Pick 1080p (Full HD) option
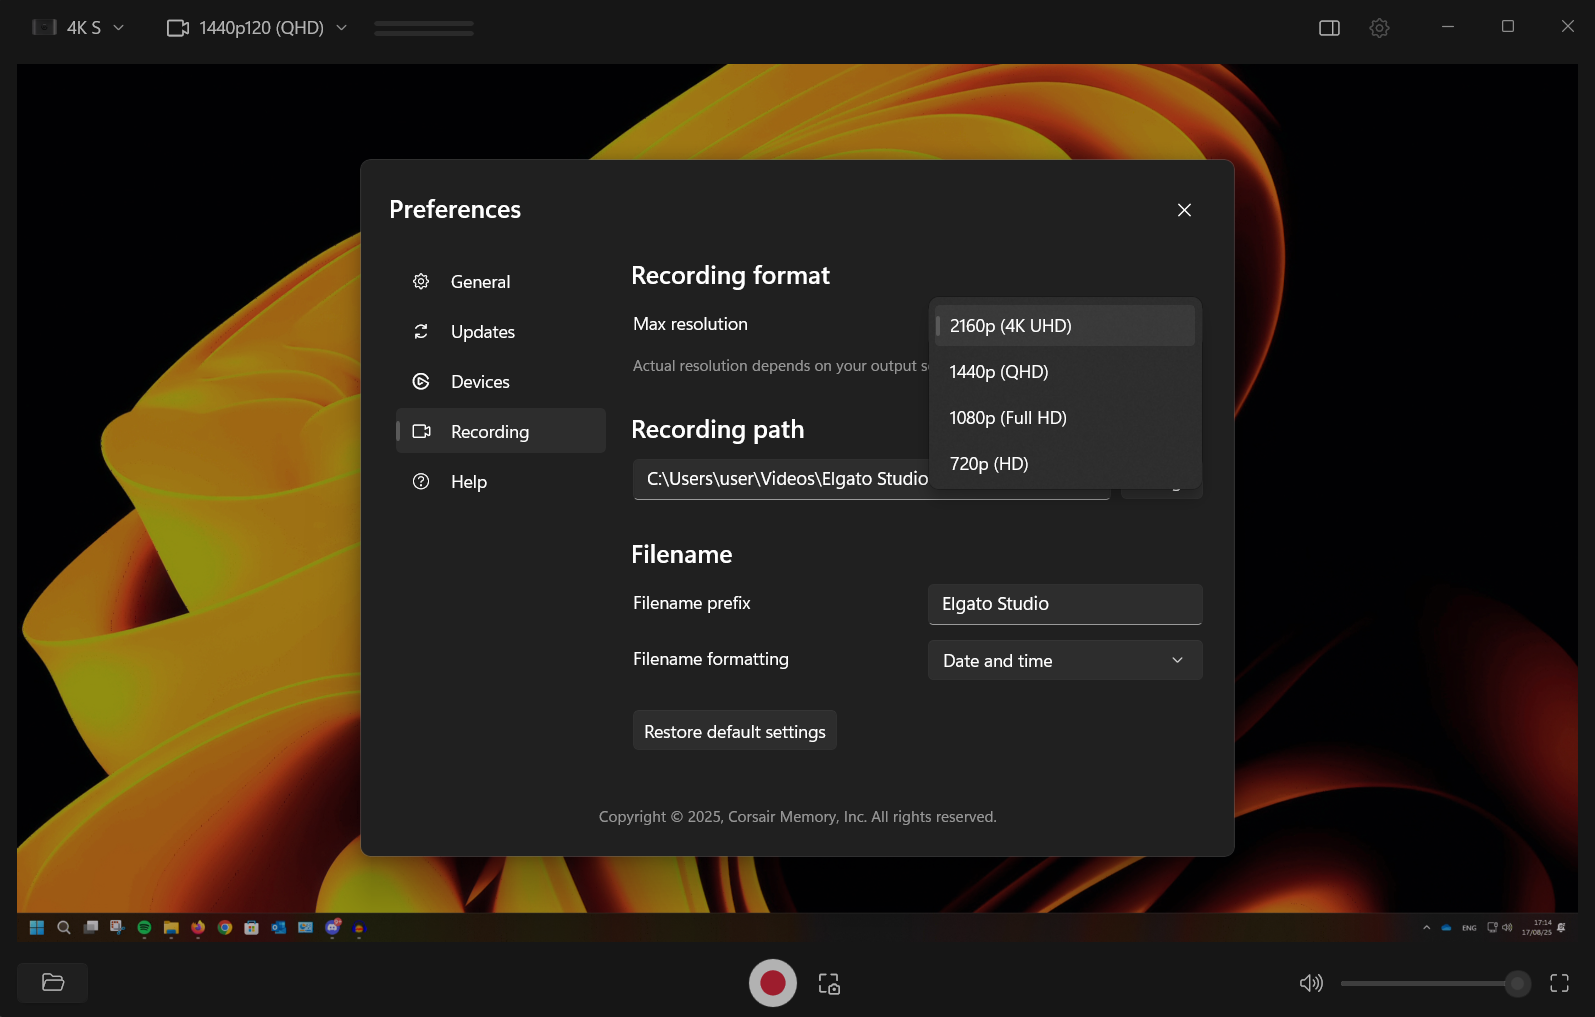The image size is (1595, 1017). point(1064,418)
